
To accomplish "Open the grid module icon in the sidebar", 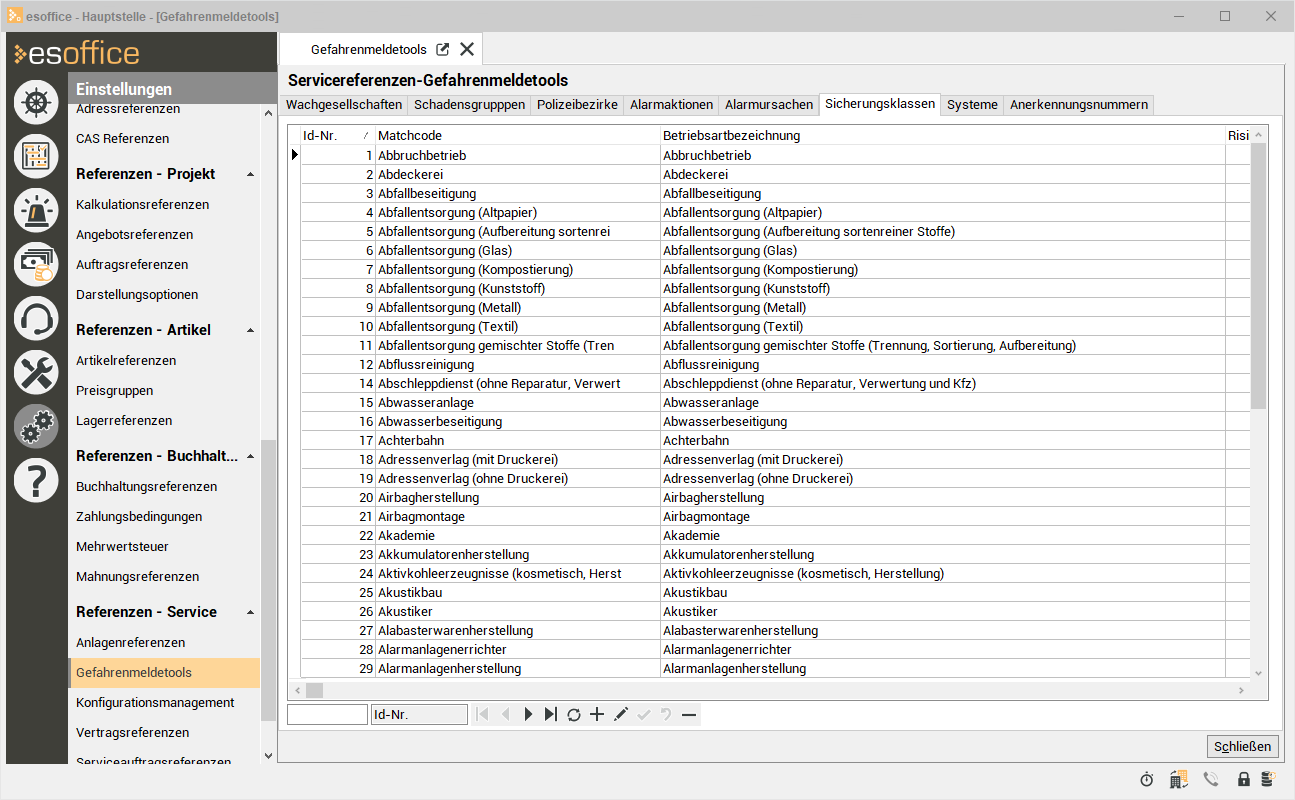I will tap(36, 156).
